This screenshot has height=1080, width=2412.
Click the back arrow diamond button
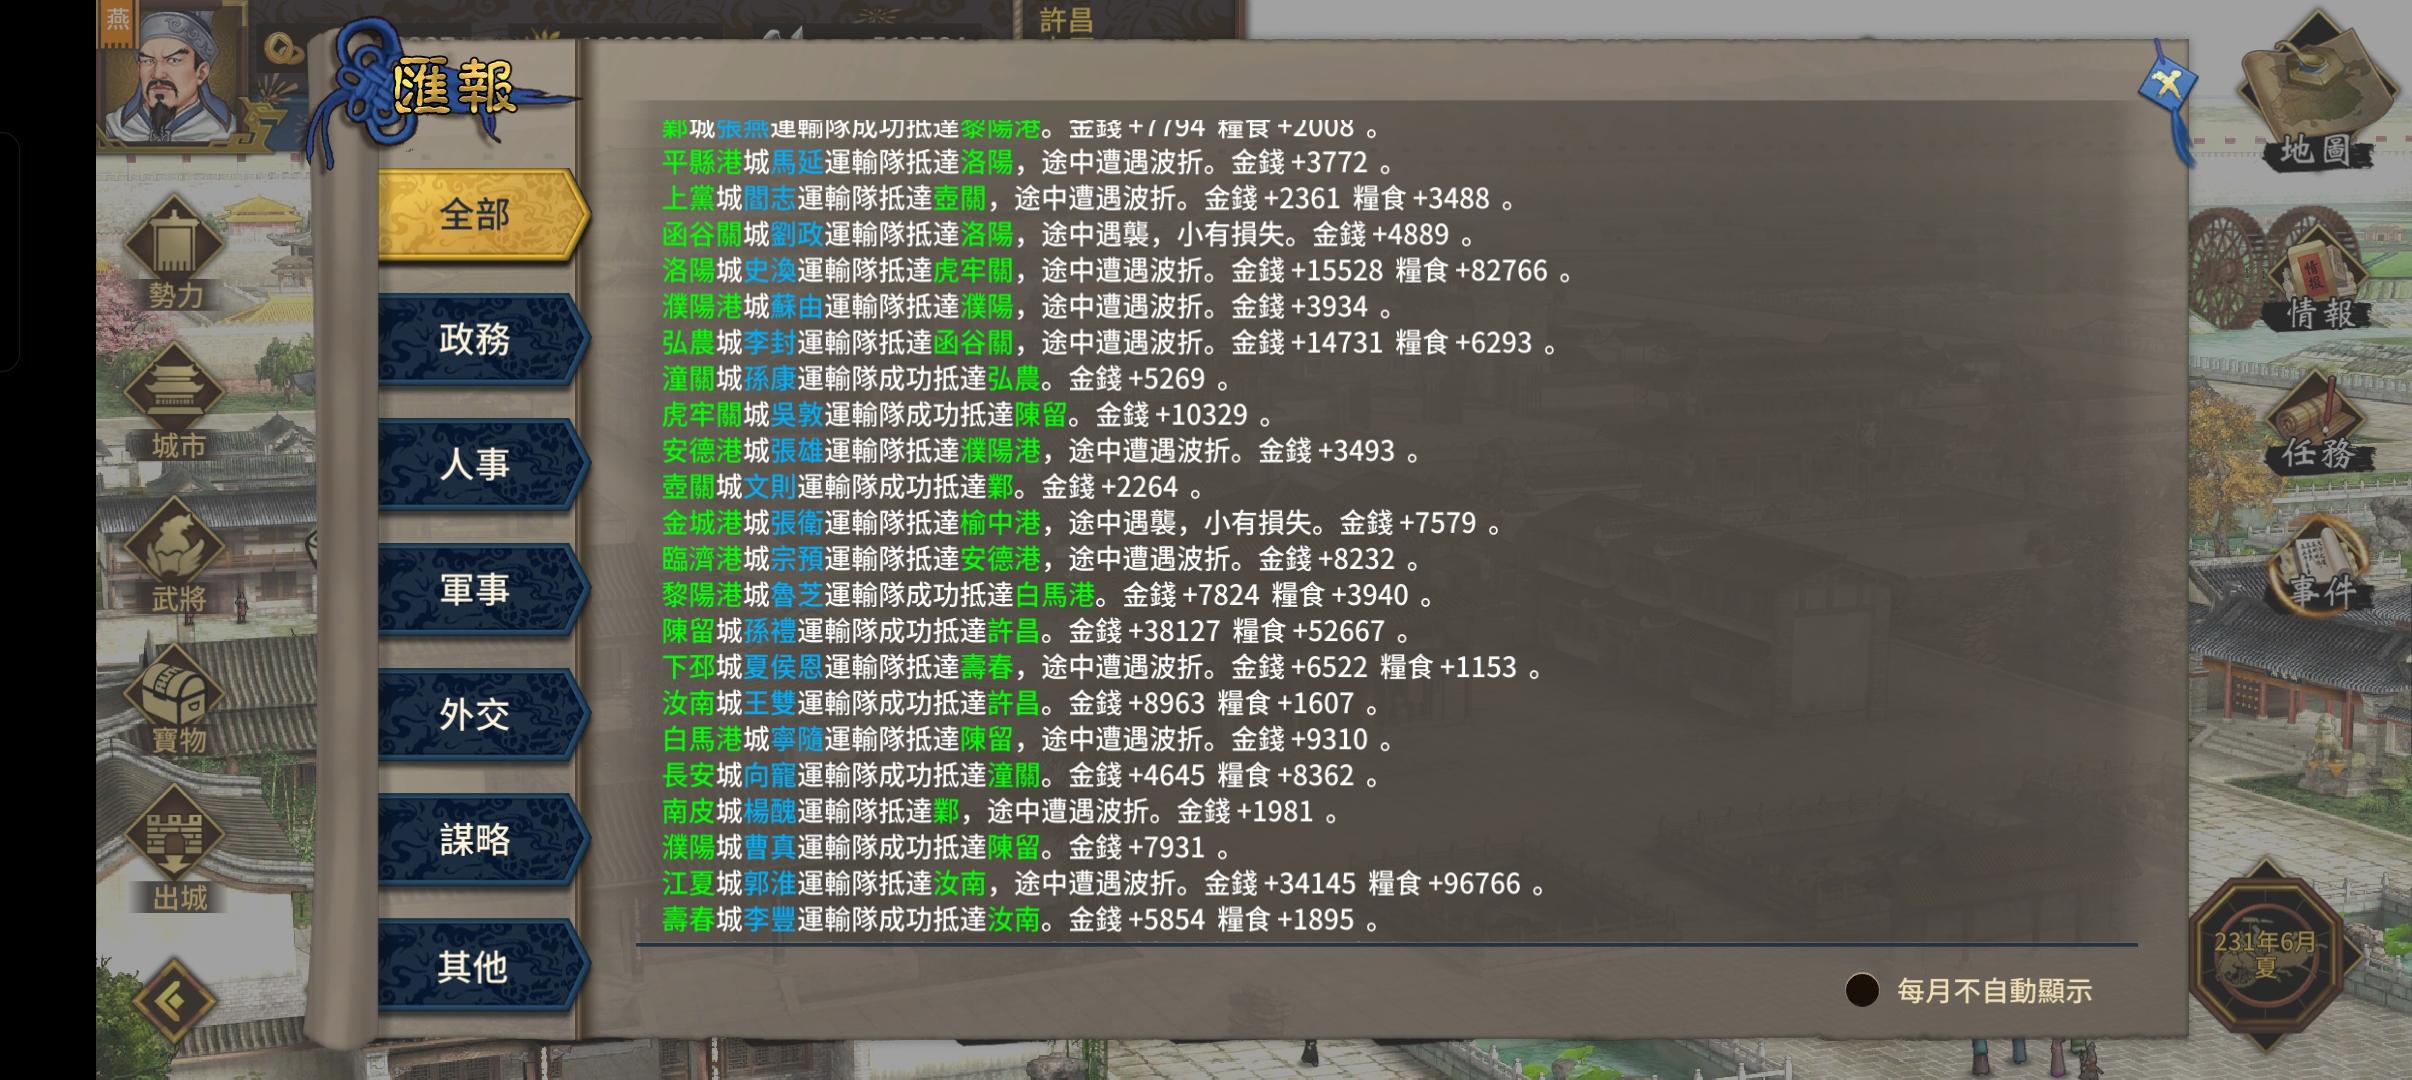click(174, 1000)
